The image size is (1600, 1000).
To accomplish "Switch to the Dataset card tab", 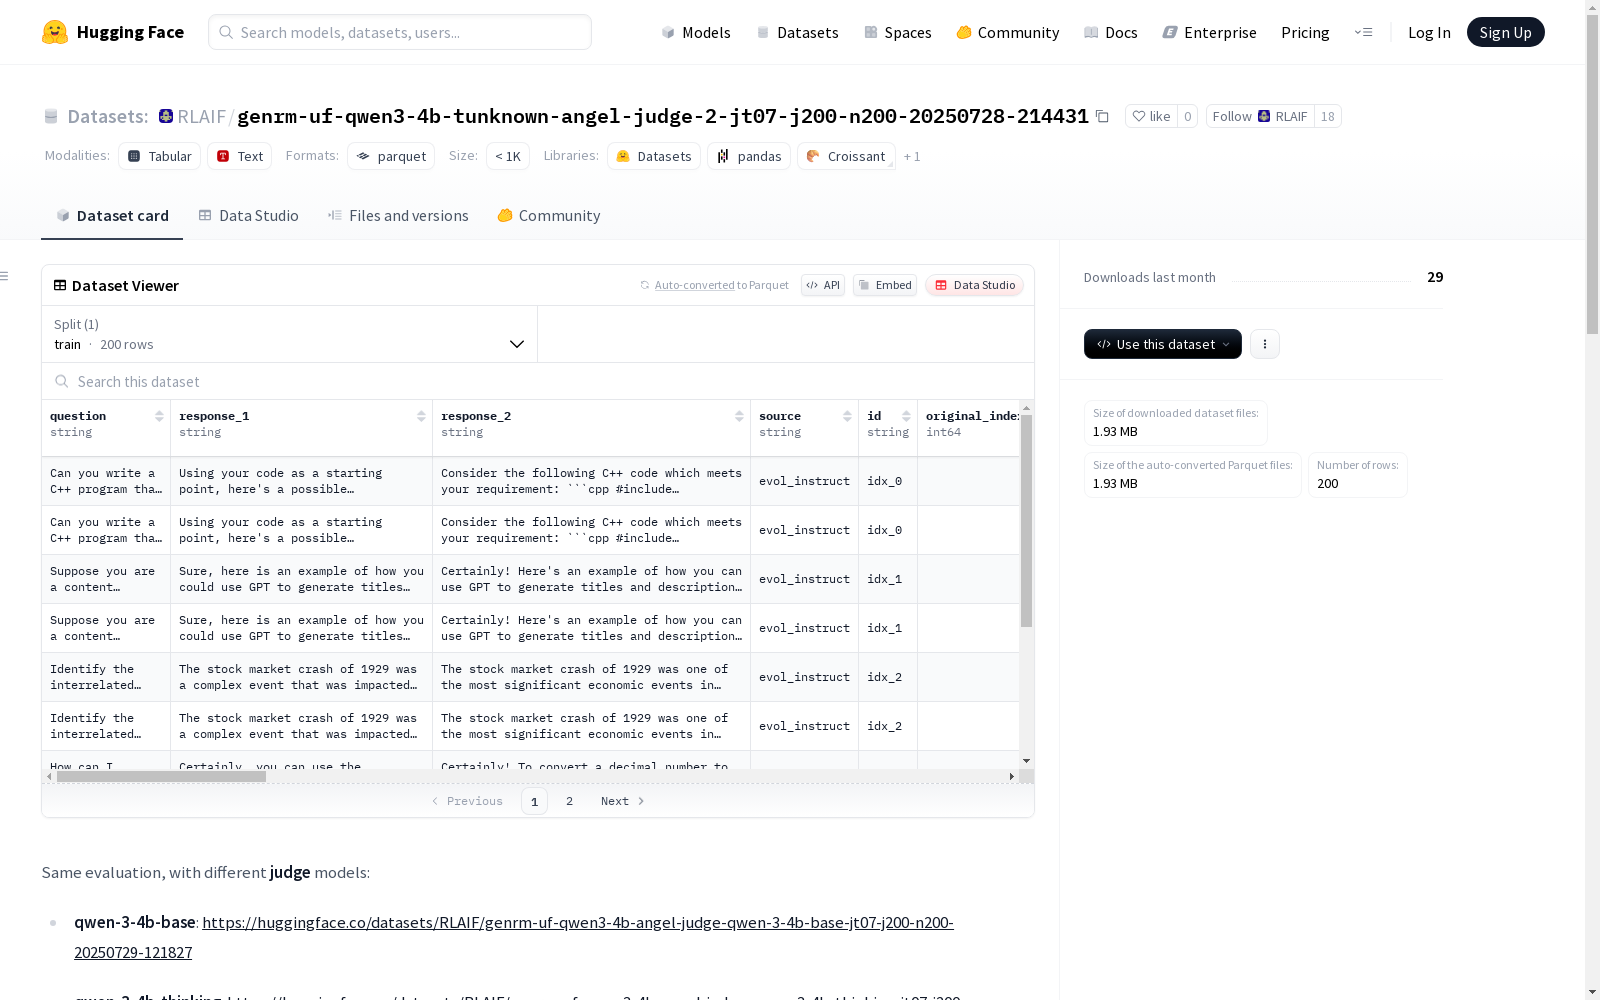I will (112, 216).
